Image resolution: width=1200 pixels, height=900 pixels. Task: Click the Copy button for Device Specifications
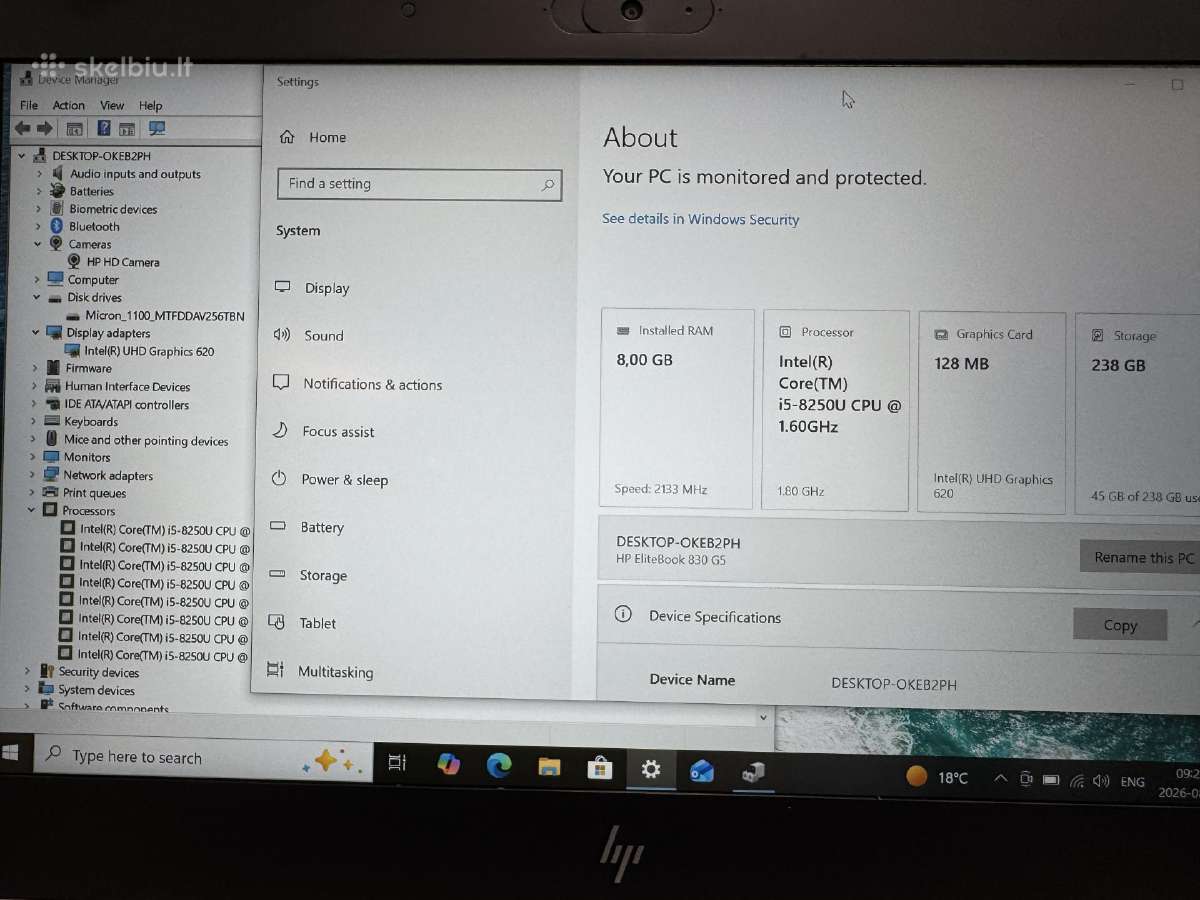click(x=1120, y=625)
